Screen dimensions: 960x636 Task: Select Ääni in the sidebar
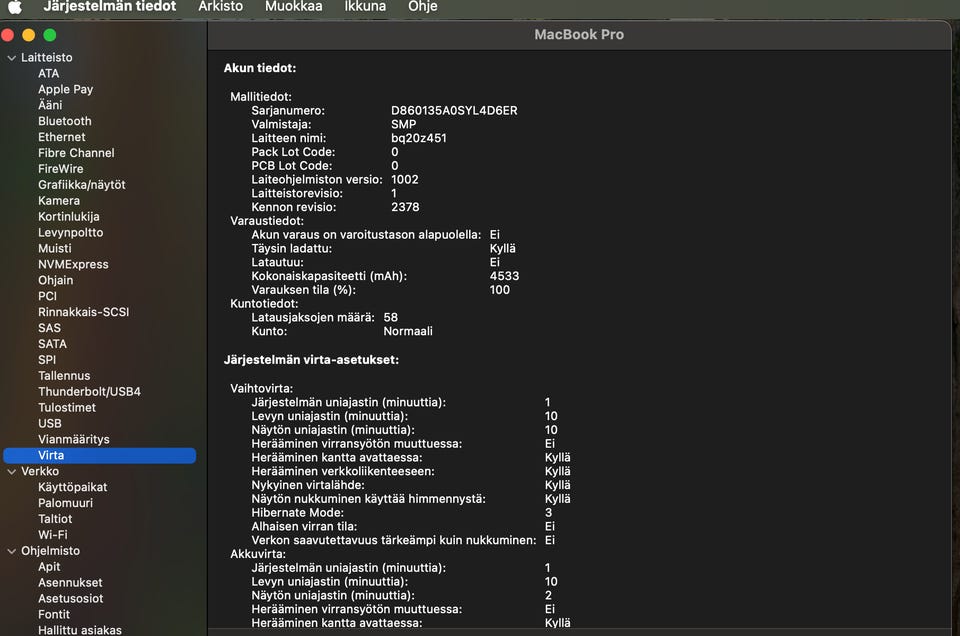(50, 105)
